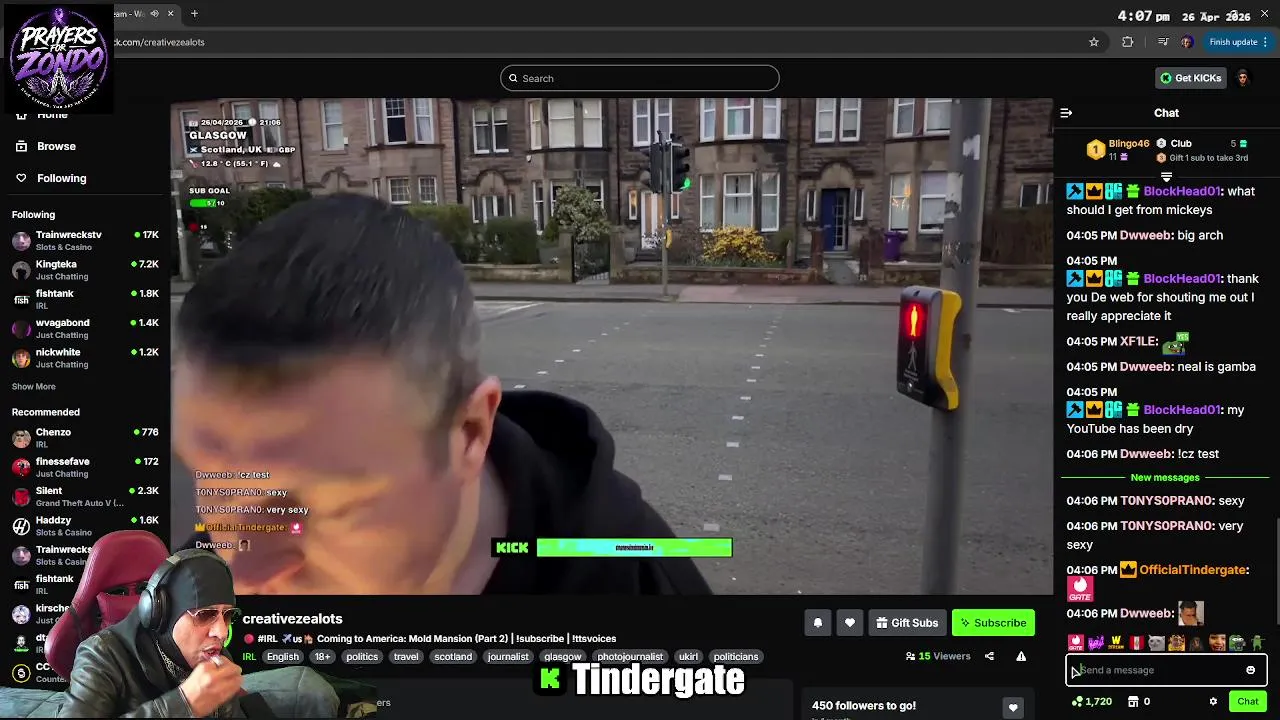Click the heart on followers goal card
Screen dimensions: 1280x720
(1013, 707)
